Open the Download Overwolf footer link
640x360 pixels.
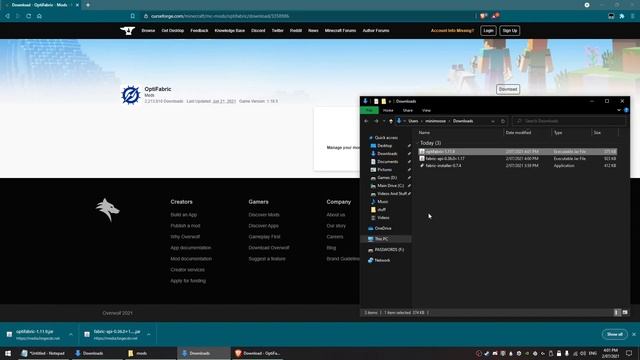coord(269,248)
